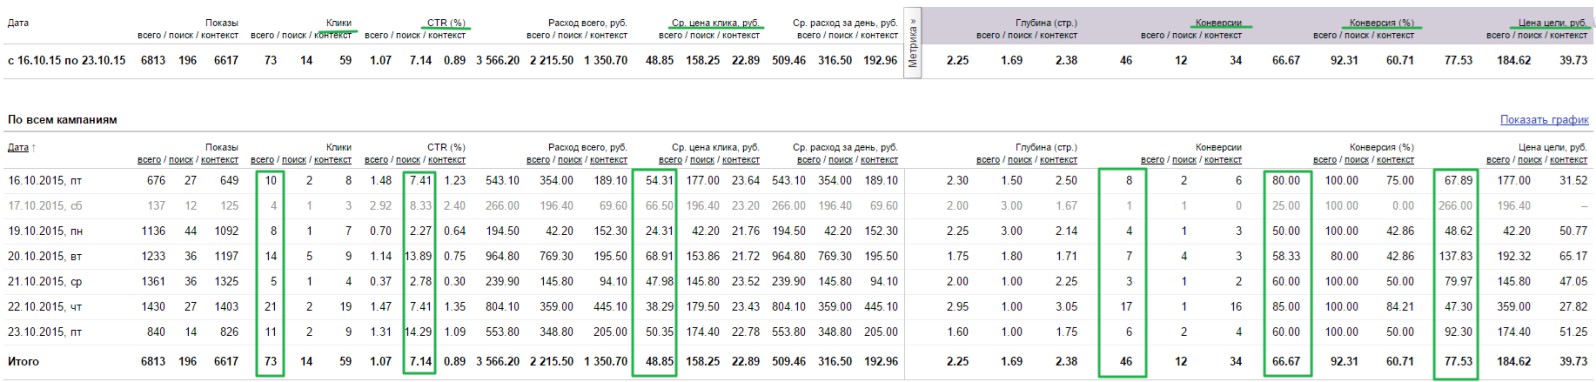The image size is (1596, 382).
Task: Click impressions value 1361
Action: pos(153,281)
